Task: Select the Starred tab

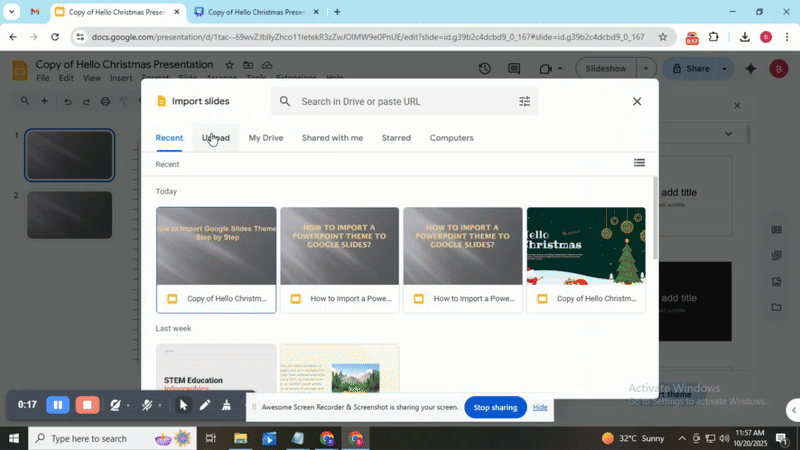Action: click(396, 138)
